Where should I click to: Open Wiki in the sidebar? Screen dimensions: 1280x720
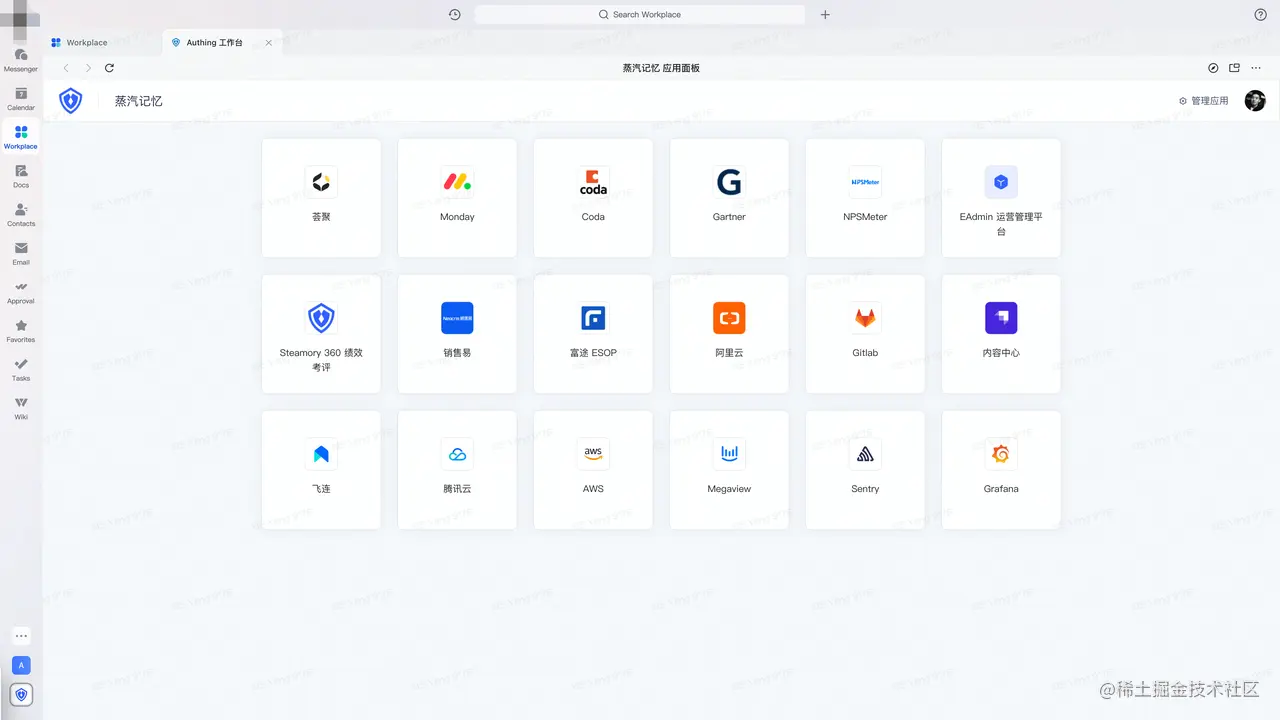point(21,408)
